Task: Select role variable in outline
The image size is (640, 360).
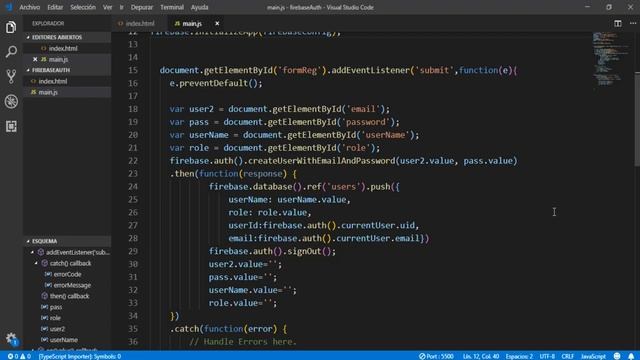Action: coord(55,318)
